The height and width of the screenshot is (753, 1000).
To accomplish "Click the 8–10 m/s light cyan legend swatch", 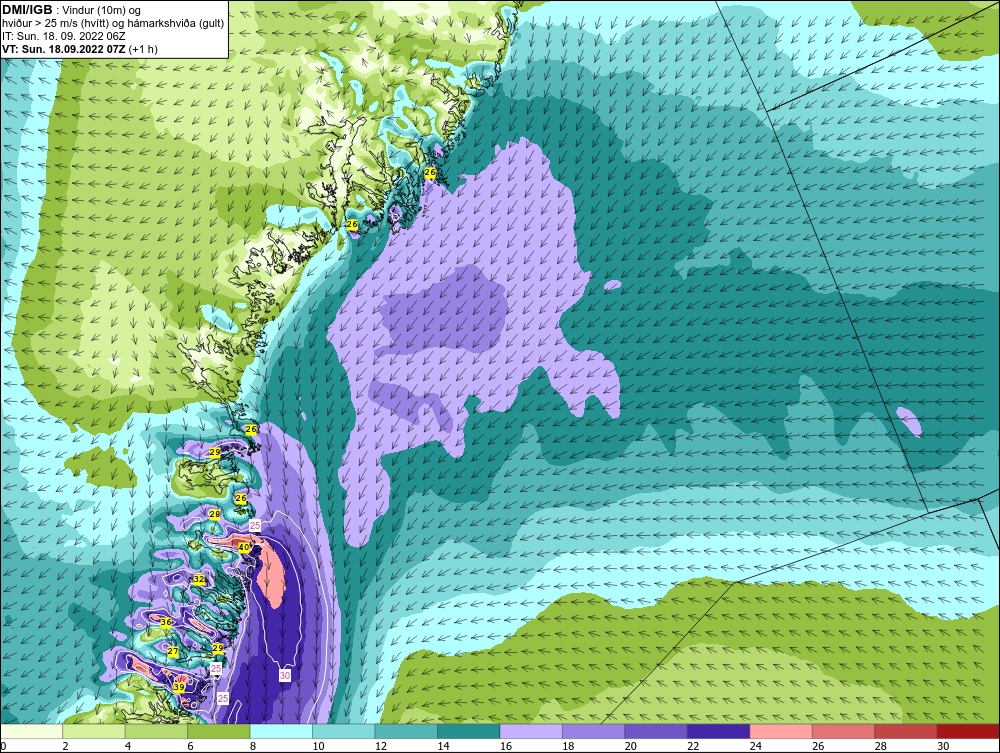I will (x=281, y=731).
